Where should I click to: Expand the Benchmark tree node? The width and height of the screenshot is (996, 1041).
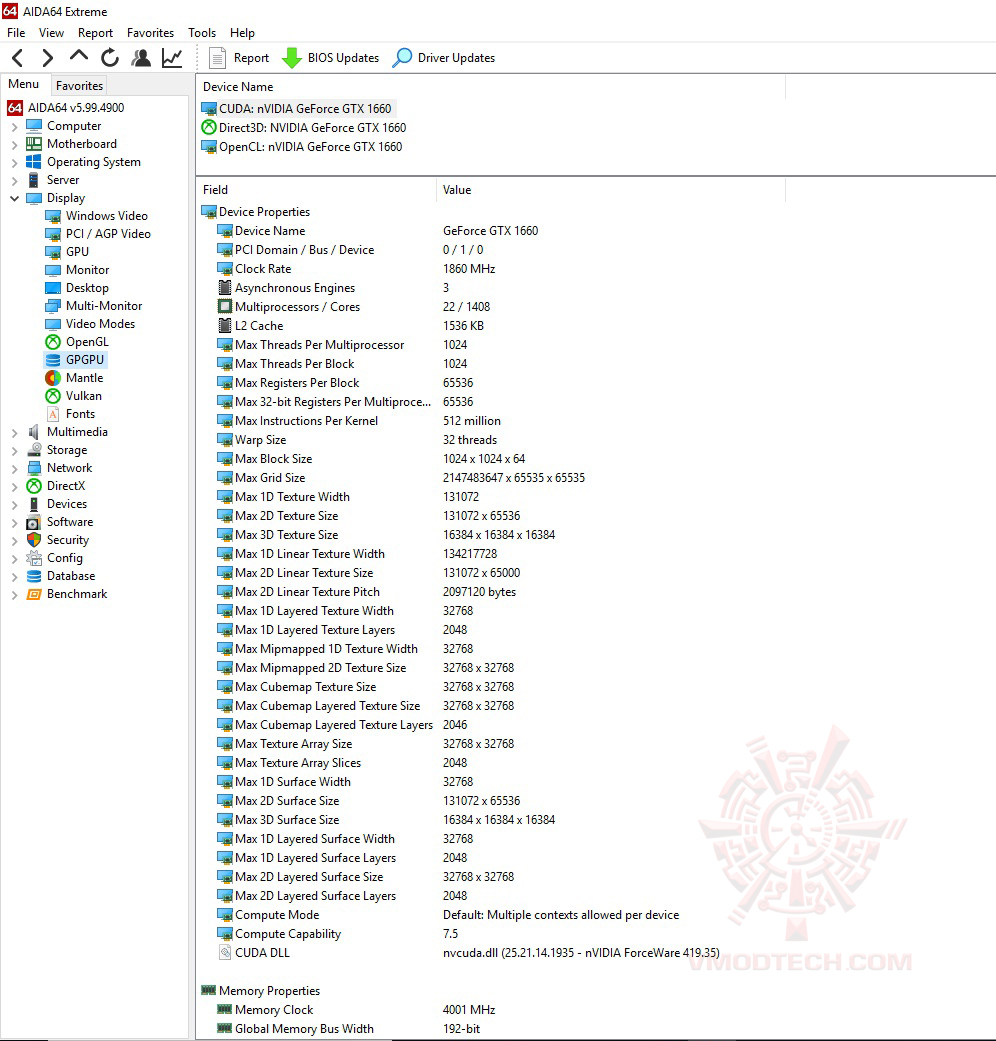(15, 594)
